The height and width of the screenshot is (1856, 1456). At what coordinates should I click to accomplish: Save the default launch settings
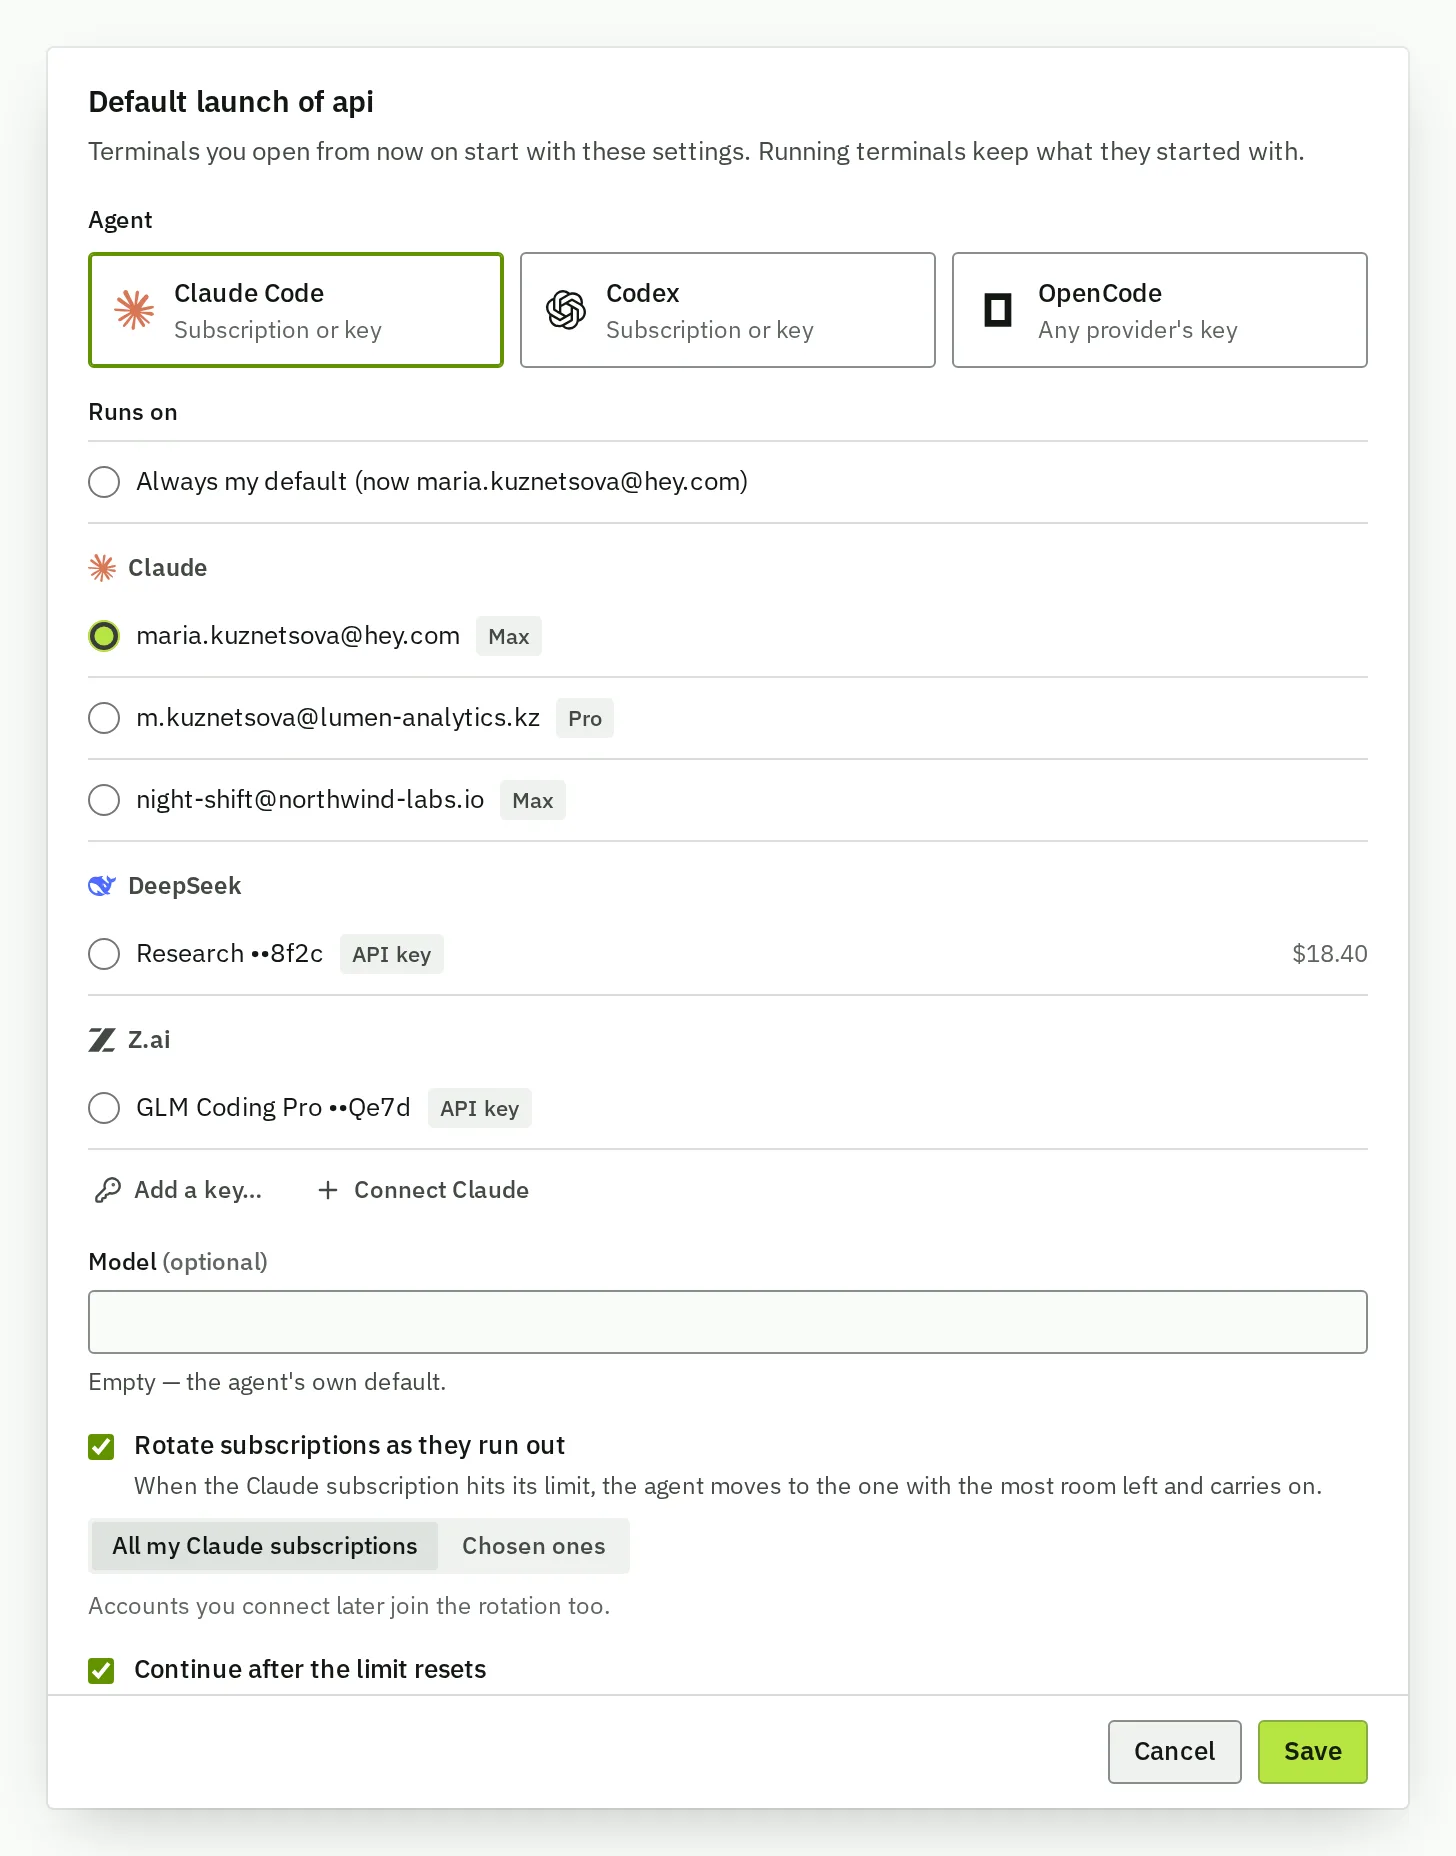click(1313, 1752)
